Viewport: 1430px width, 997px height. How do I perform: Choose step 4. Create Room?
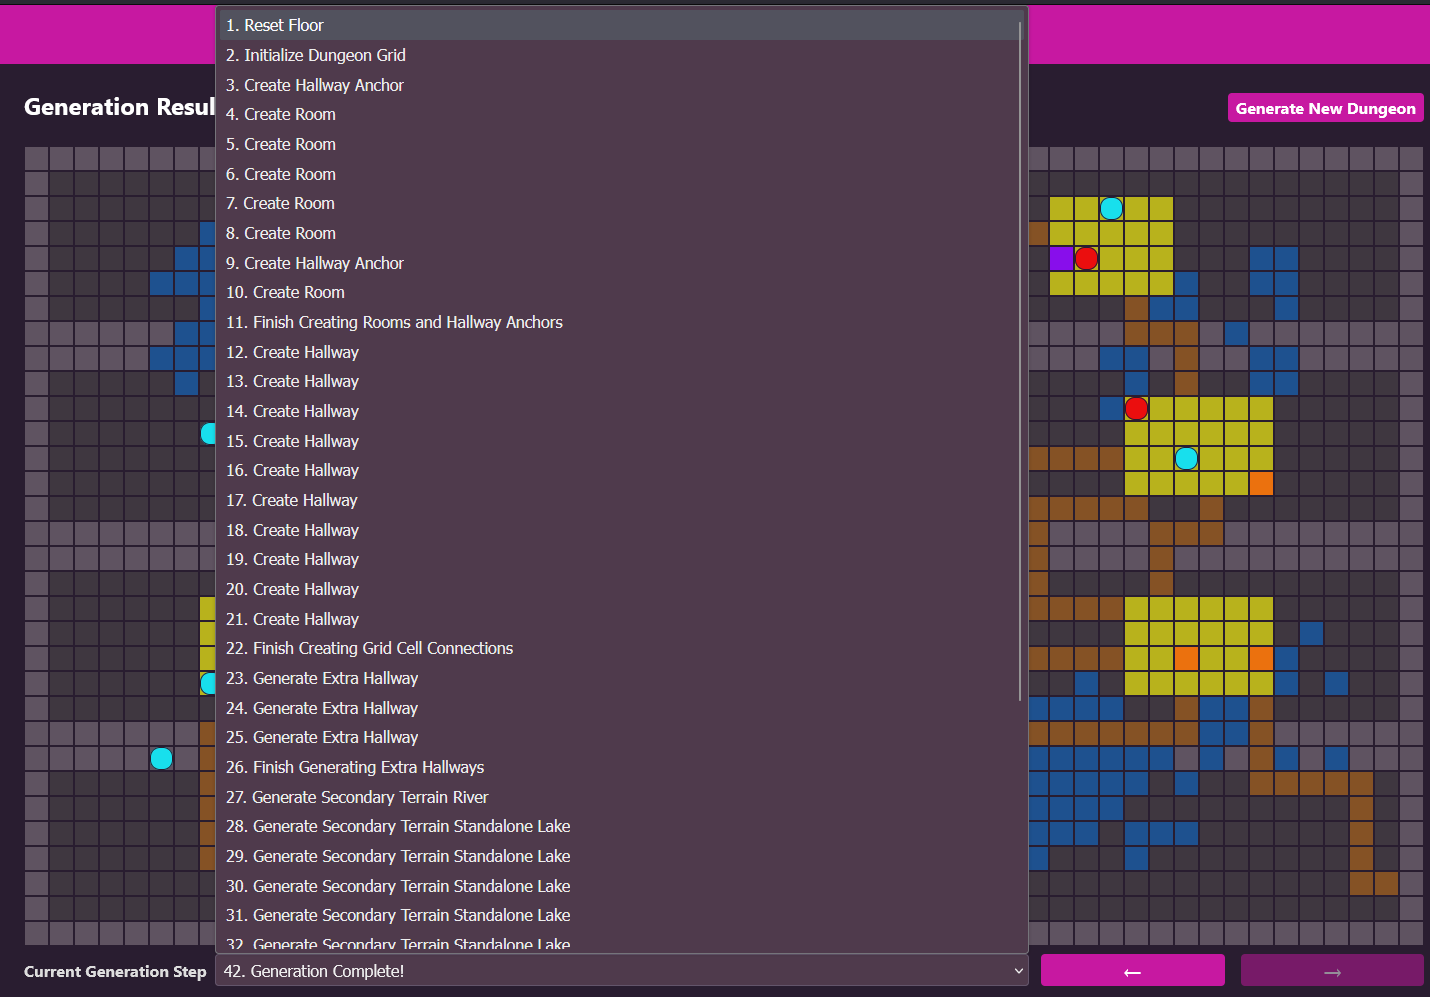point(620,114)
